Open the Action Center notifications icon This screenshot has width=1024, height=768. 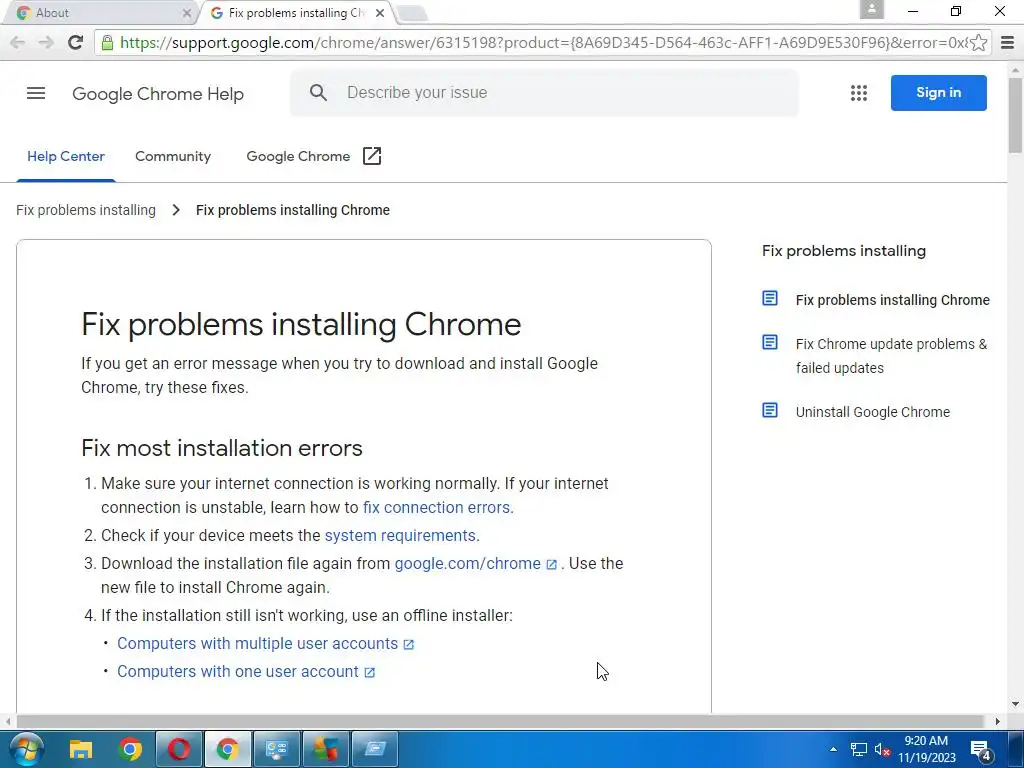point(981,750)
